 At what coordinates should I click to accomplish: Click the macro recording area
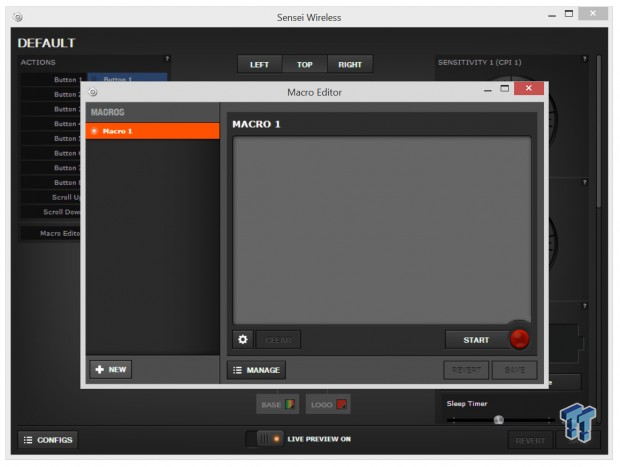click(382, 230)
